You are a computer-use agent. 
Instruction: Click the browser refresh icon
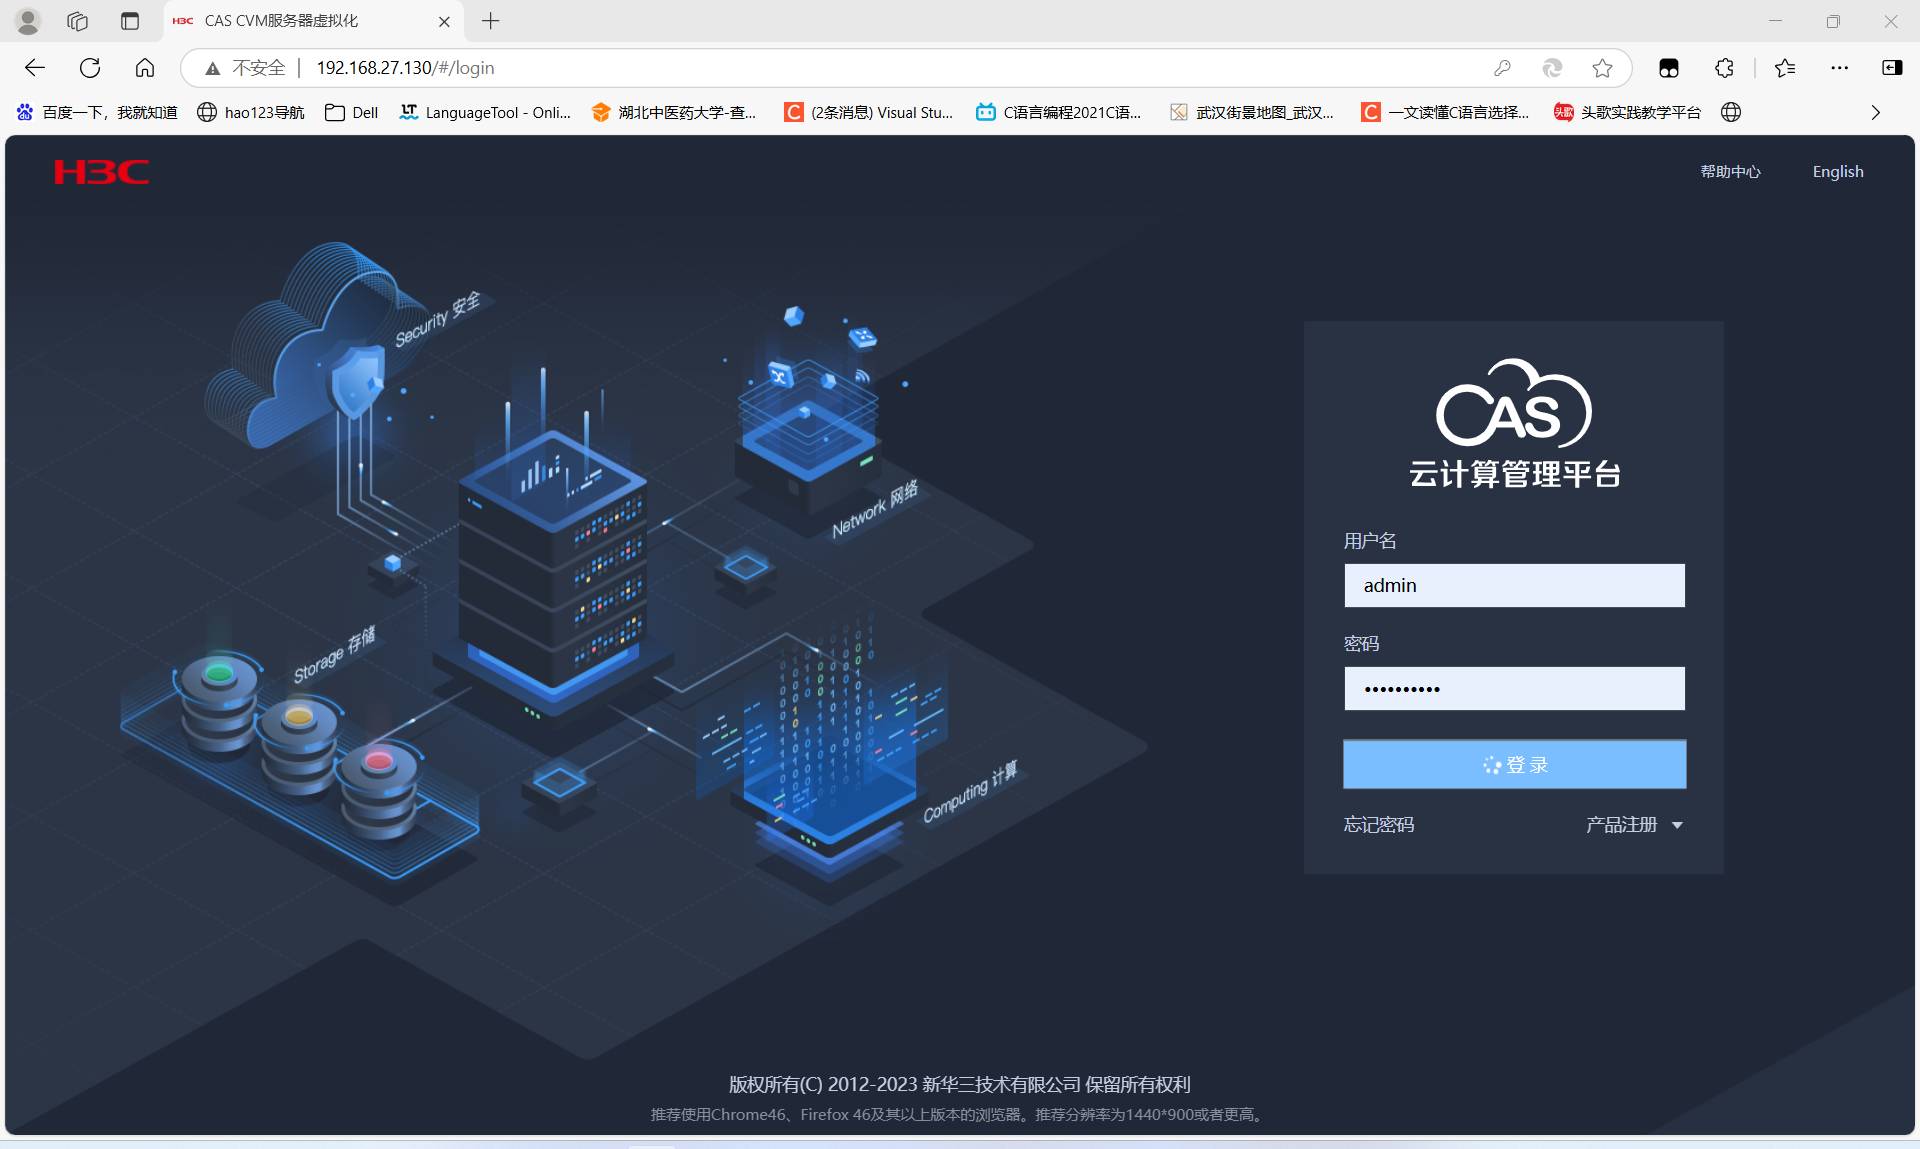point(90,68)
